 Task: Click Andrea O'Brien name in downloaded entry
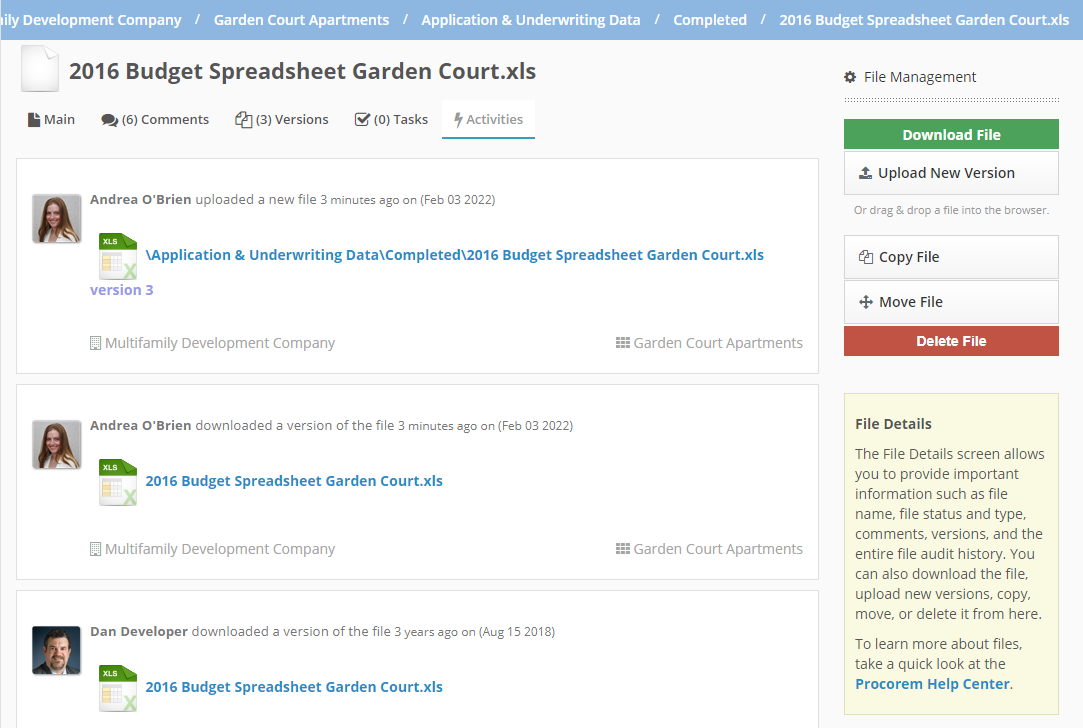tap(140, 425)
